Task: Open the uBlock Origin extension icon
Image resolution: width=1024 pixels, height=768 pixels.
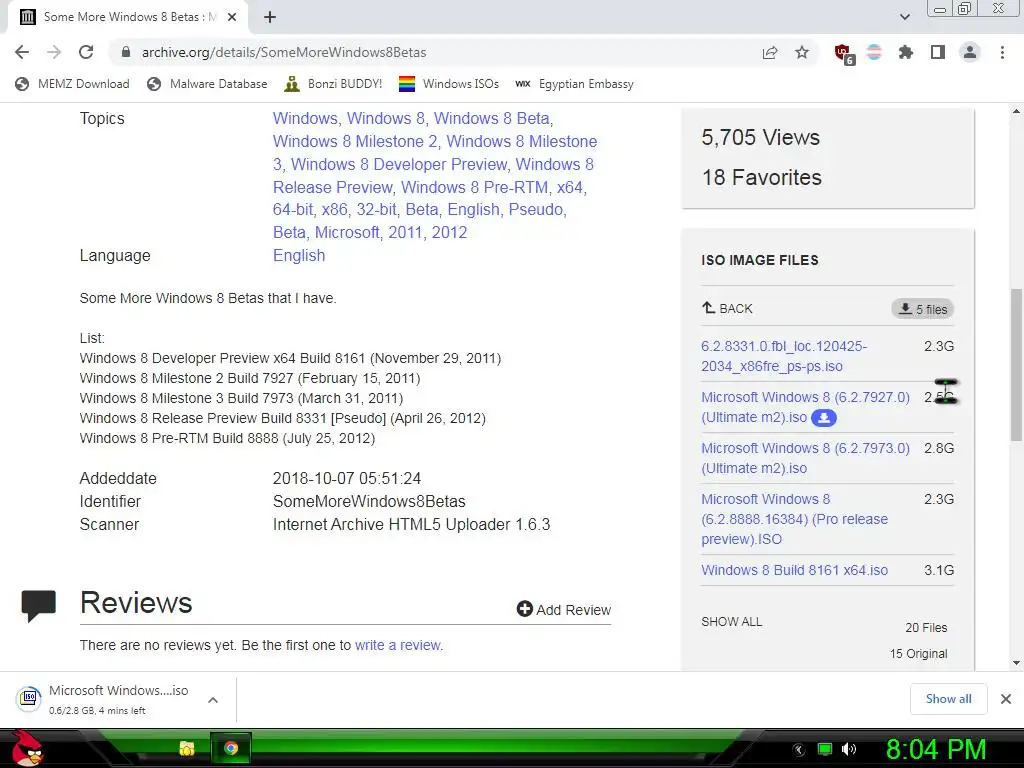Action: [843, 53]
